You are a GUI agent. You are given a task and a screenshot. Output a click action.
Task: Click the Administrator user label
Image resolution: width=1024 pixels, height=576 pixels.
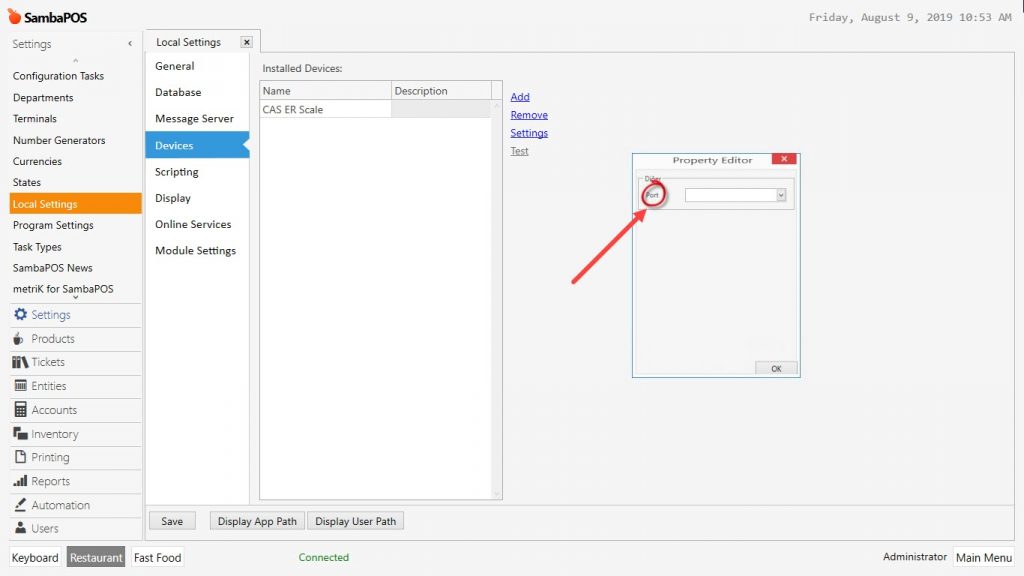(914, 556)
